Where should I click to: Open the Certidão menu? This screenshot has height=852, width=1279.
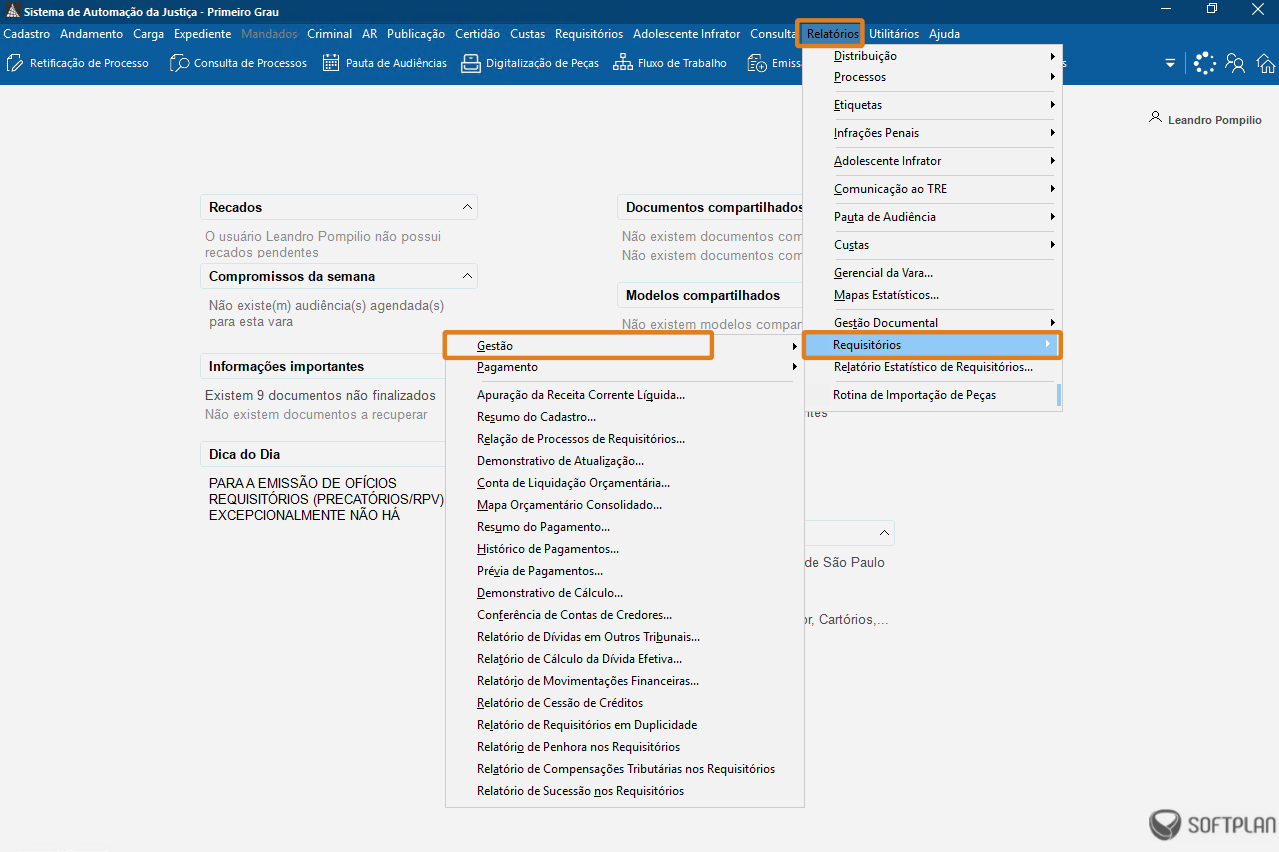coord(477,34)
